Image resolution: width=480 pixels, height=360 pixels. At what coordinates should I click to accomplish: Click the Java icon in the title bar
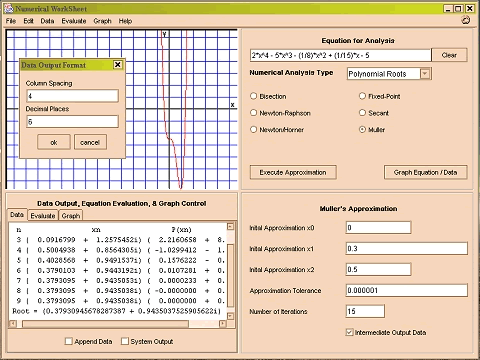[x=9, y=9]
